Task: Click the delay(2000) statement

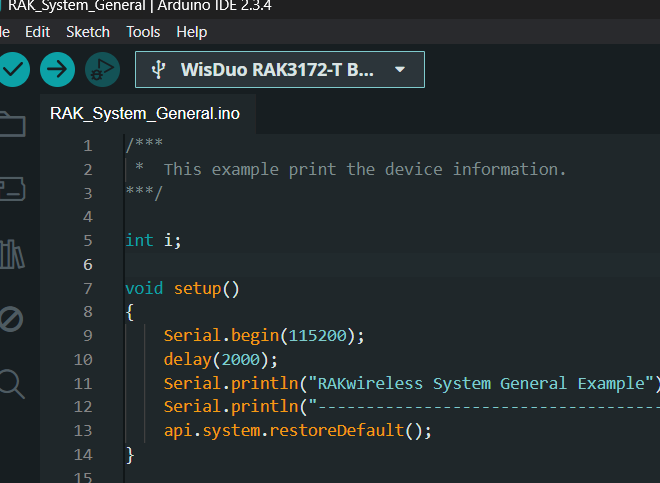Action: [x=220, y=360]
